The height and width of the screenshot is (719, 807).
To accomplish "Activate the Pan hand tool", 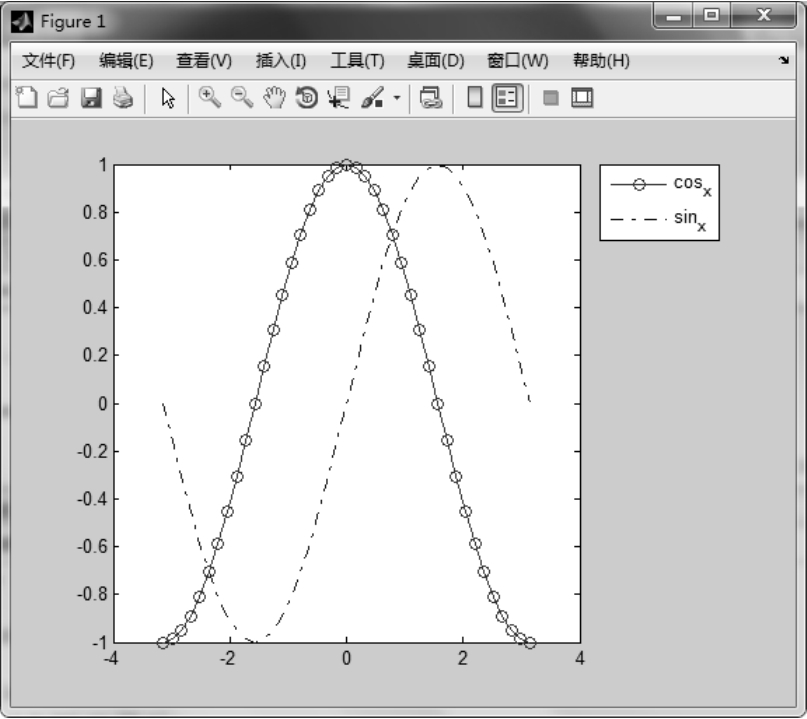I will (x=274, y=98).
